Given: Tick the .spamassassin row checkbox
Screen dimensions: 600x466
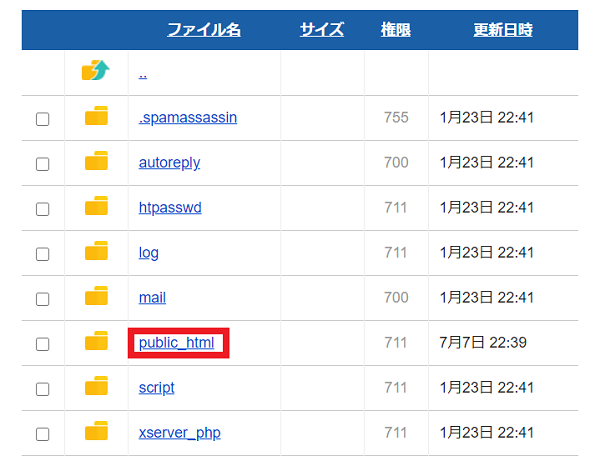Looking at the screenshot, I should [x=42, y=119].
